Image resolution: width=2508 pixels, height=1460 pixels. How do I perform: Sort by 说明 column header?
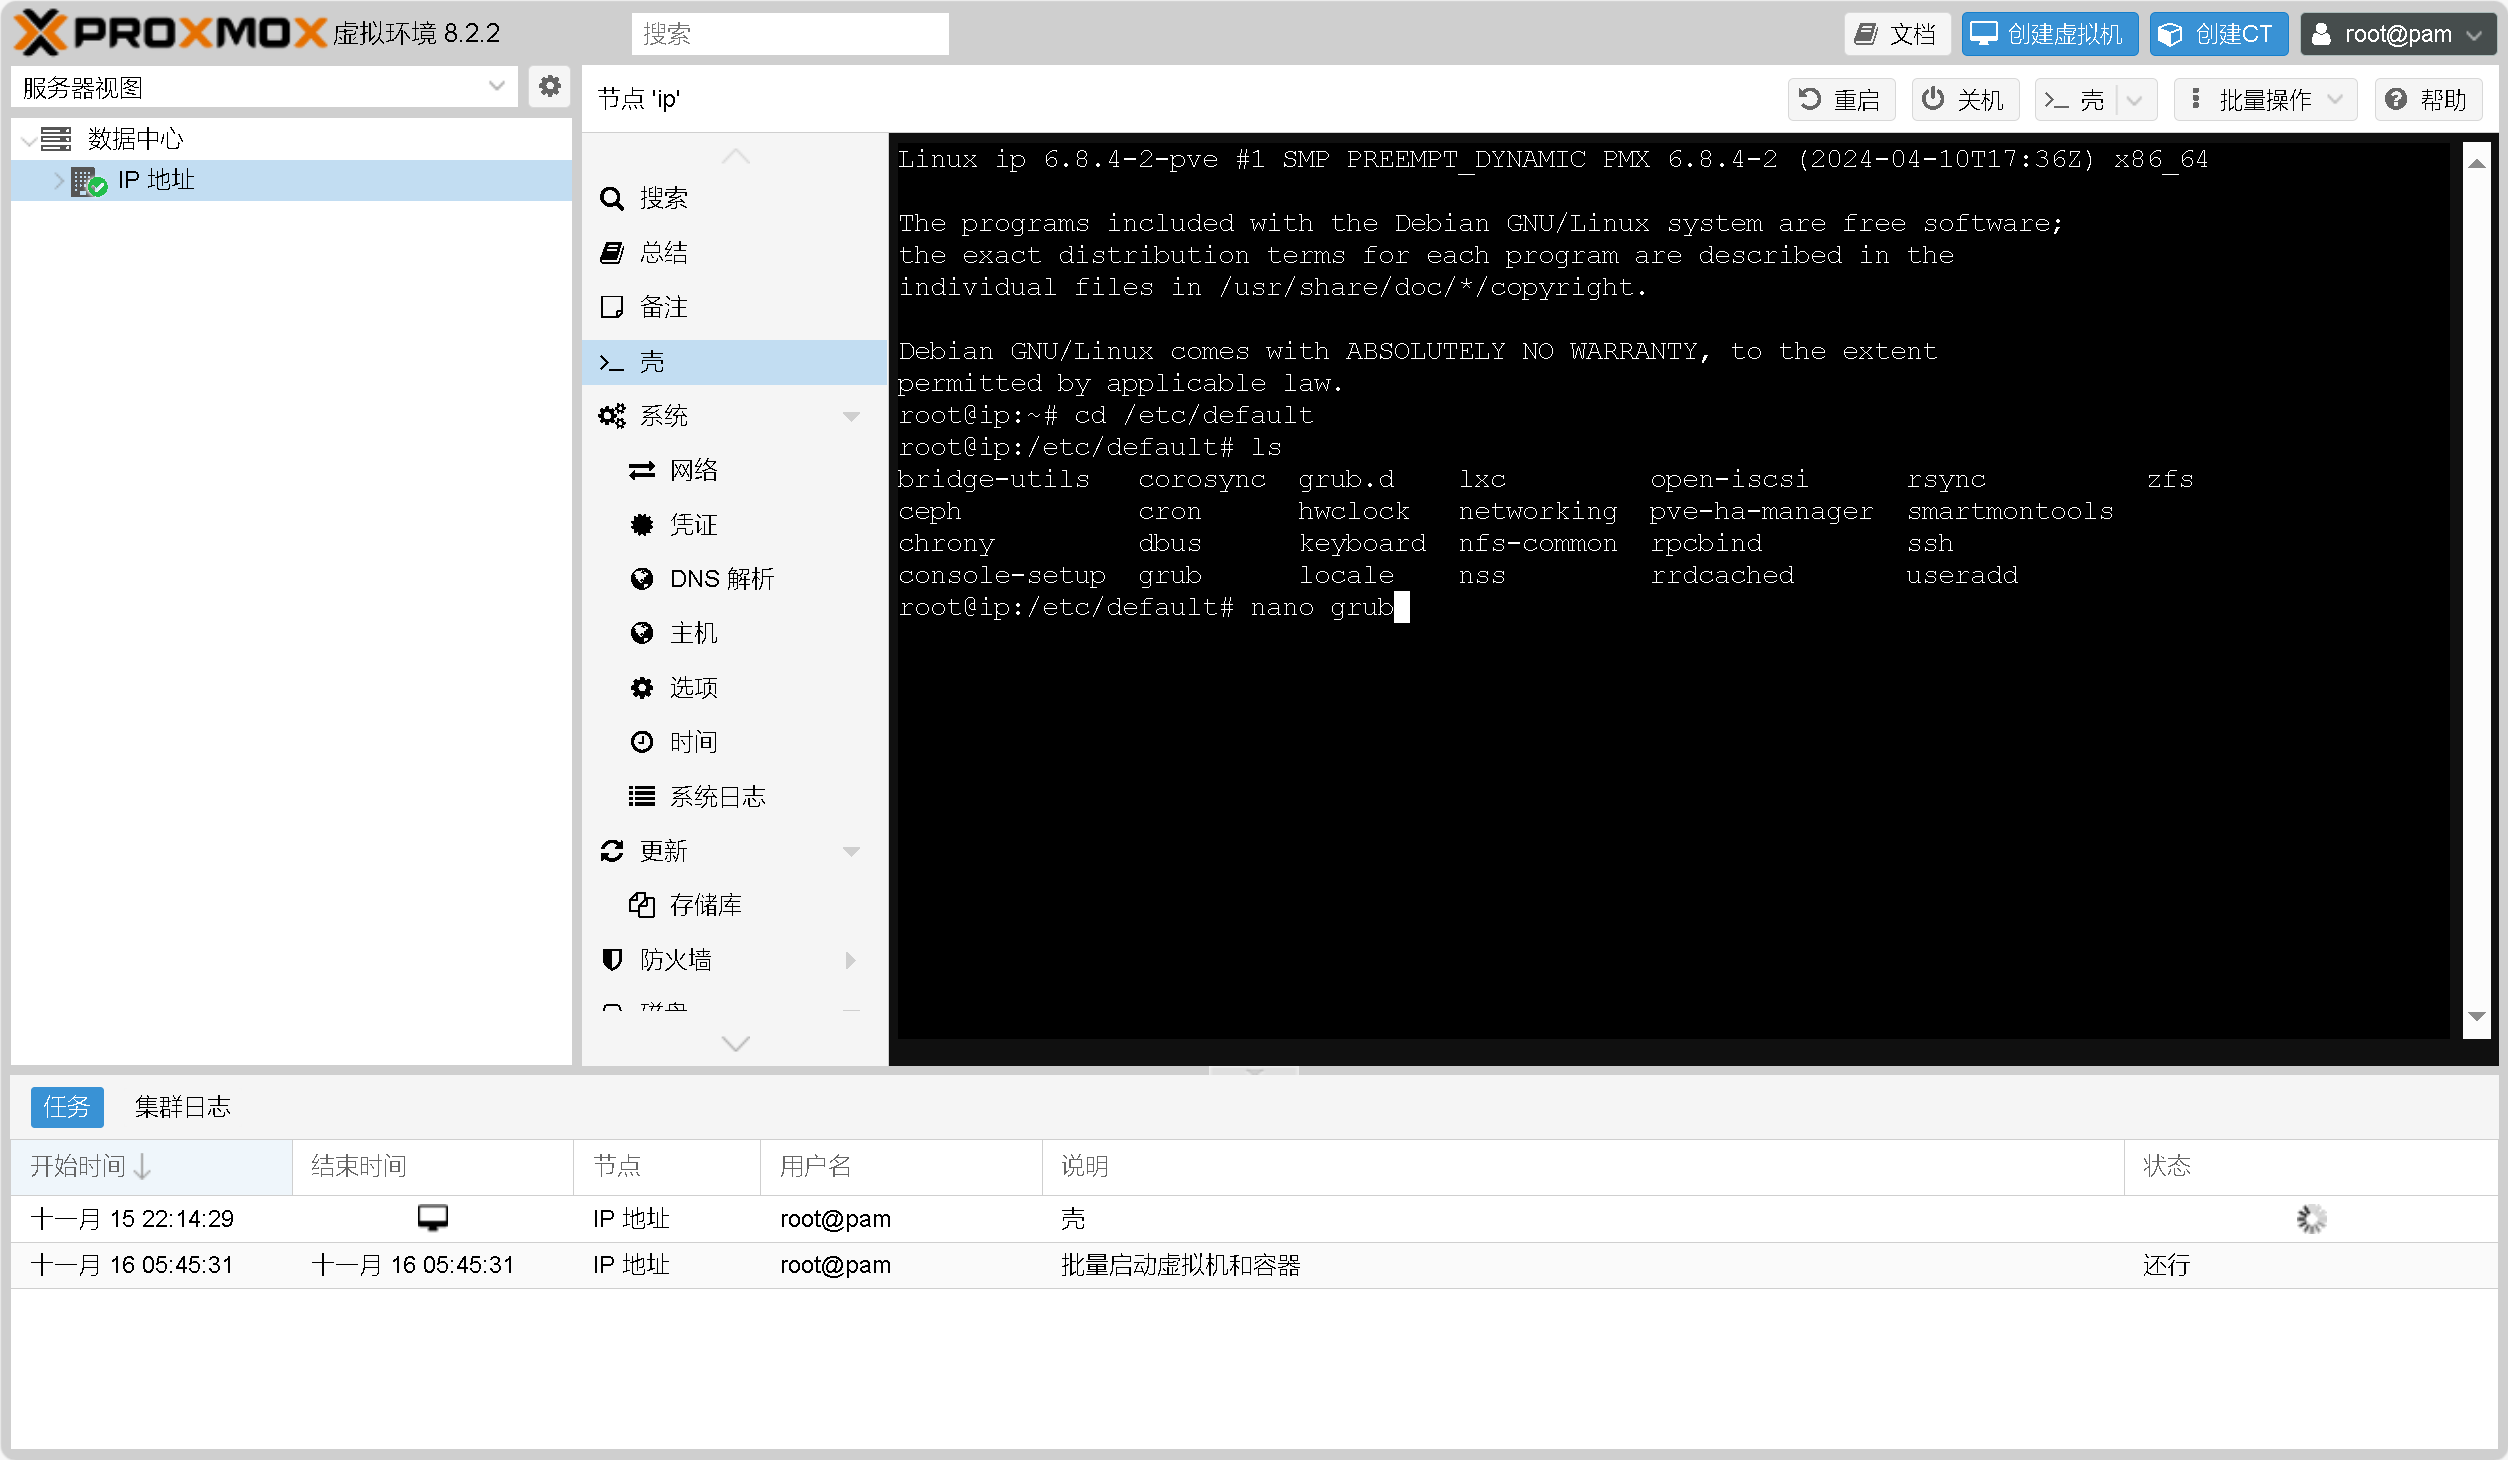(x=1583, y=1166)
